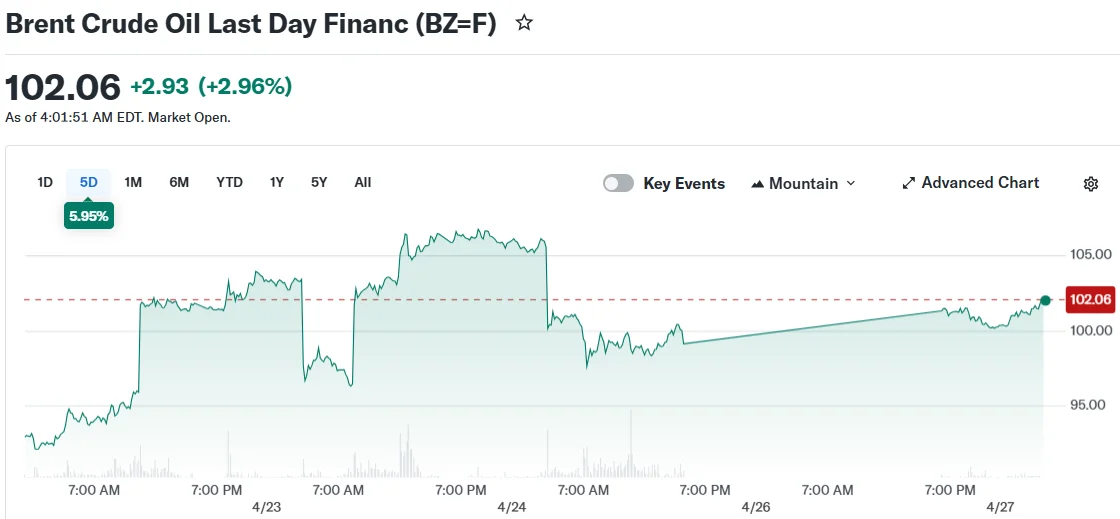1120x519 pixels.
Task: Click the current price dot on chart
Action: 1045,300
